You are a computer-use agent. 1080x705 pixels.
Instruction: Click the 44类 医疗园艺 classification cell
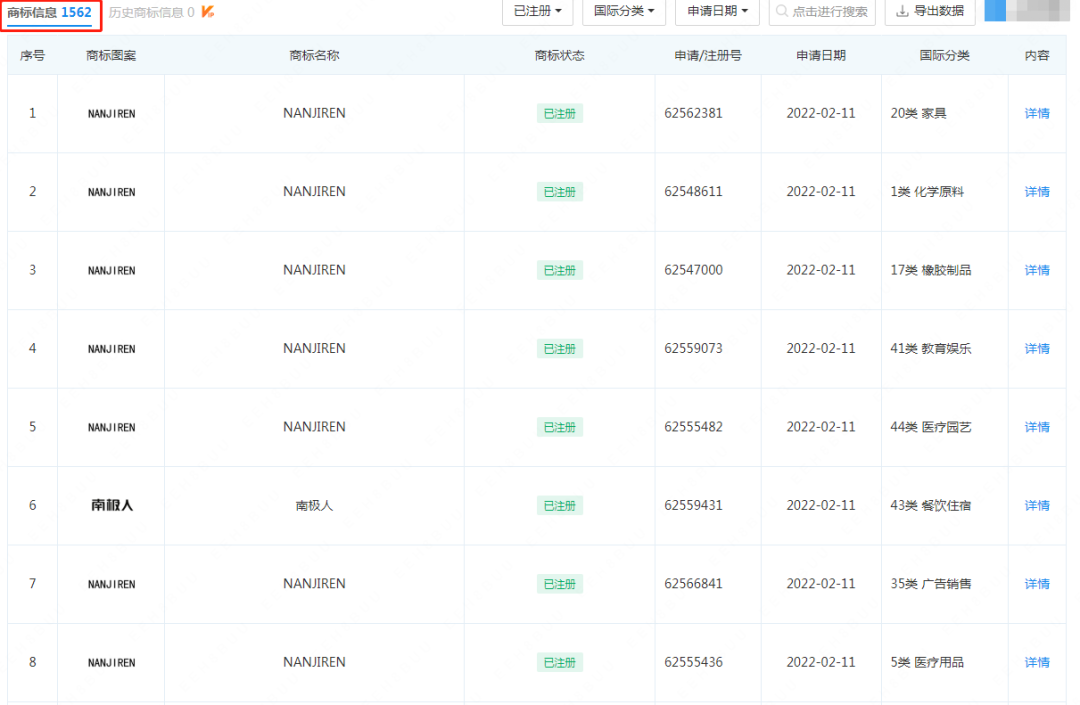tap(931, 428)
